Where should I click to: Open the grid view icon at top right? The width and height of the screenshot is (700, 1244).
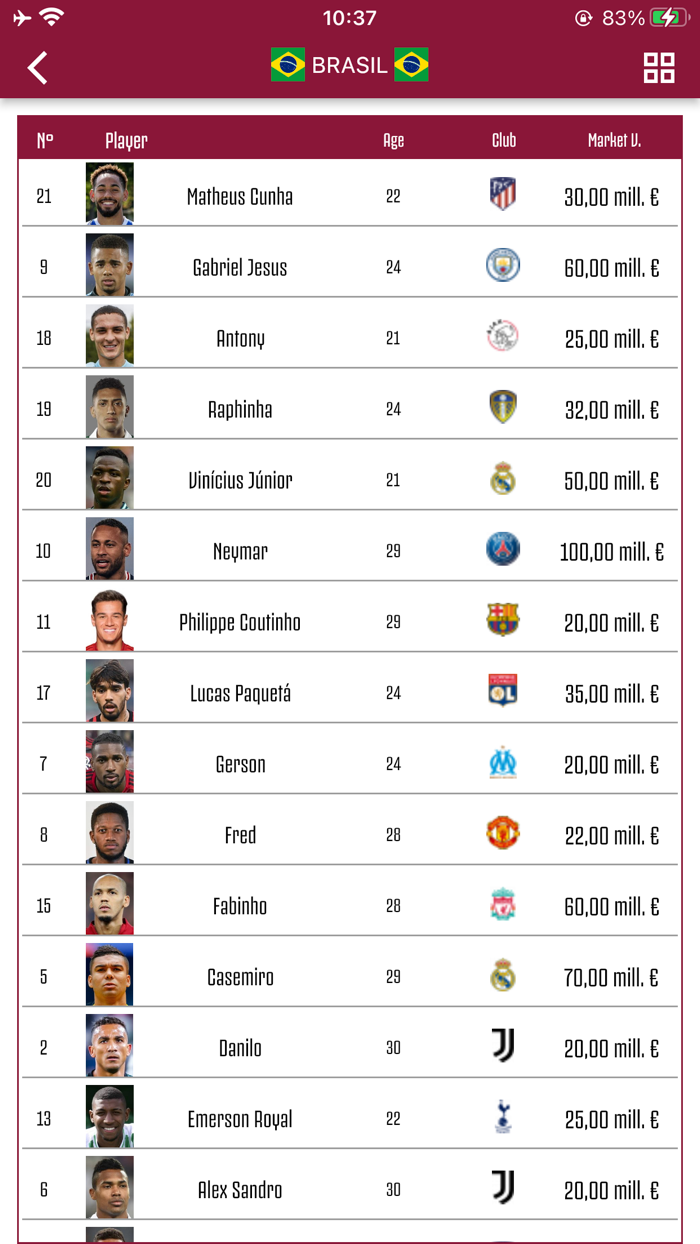(x=657, y=68)
